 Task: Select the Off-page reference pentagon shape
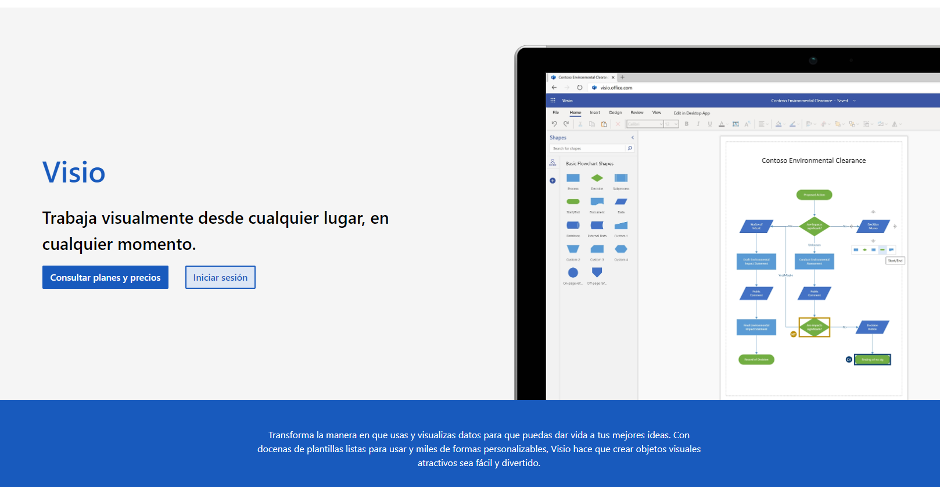[597, 272]
